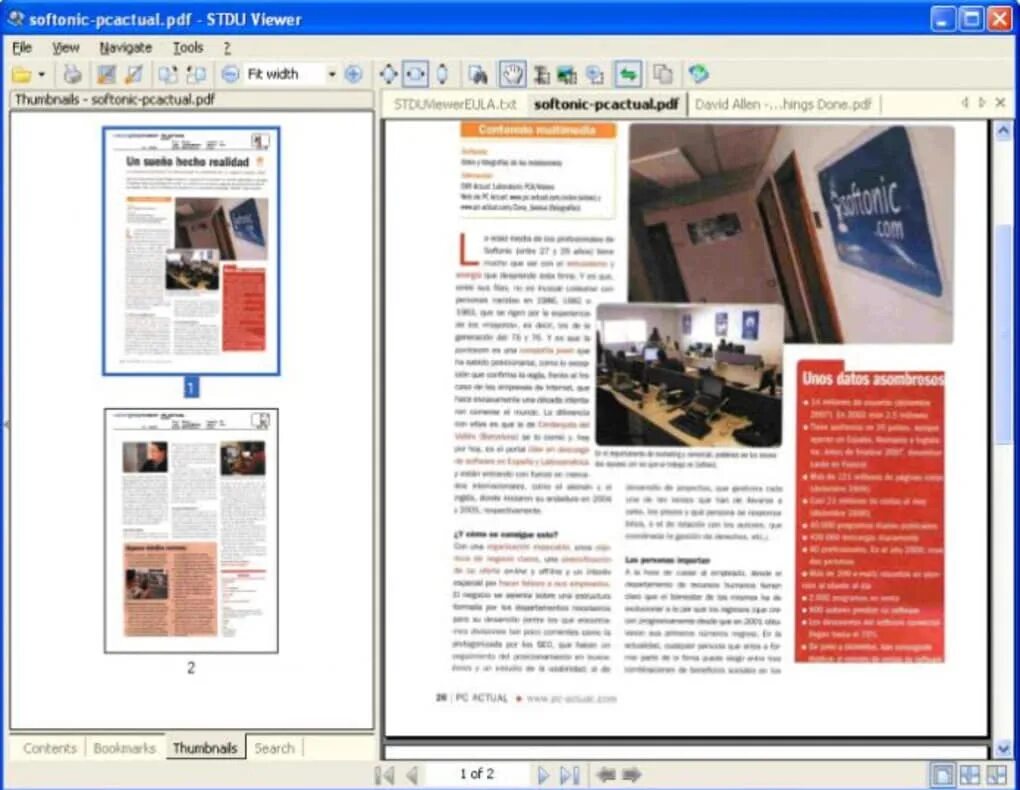The image size is (1020, 790).
Task: Switch to the David Allen Getting Things Done.pdf tab
Action: (783, 104)
